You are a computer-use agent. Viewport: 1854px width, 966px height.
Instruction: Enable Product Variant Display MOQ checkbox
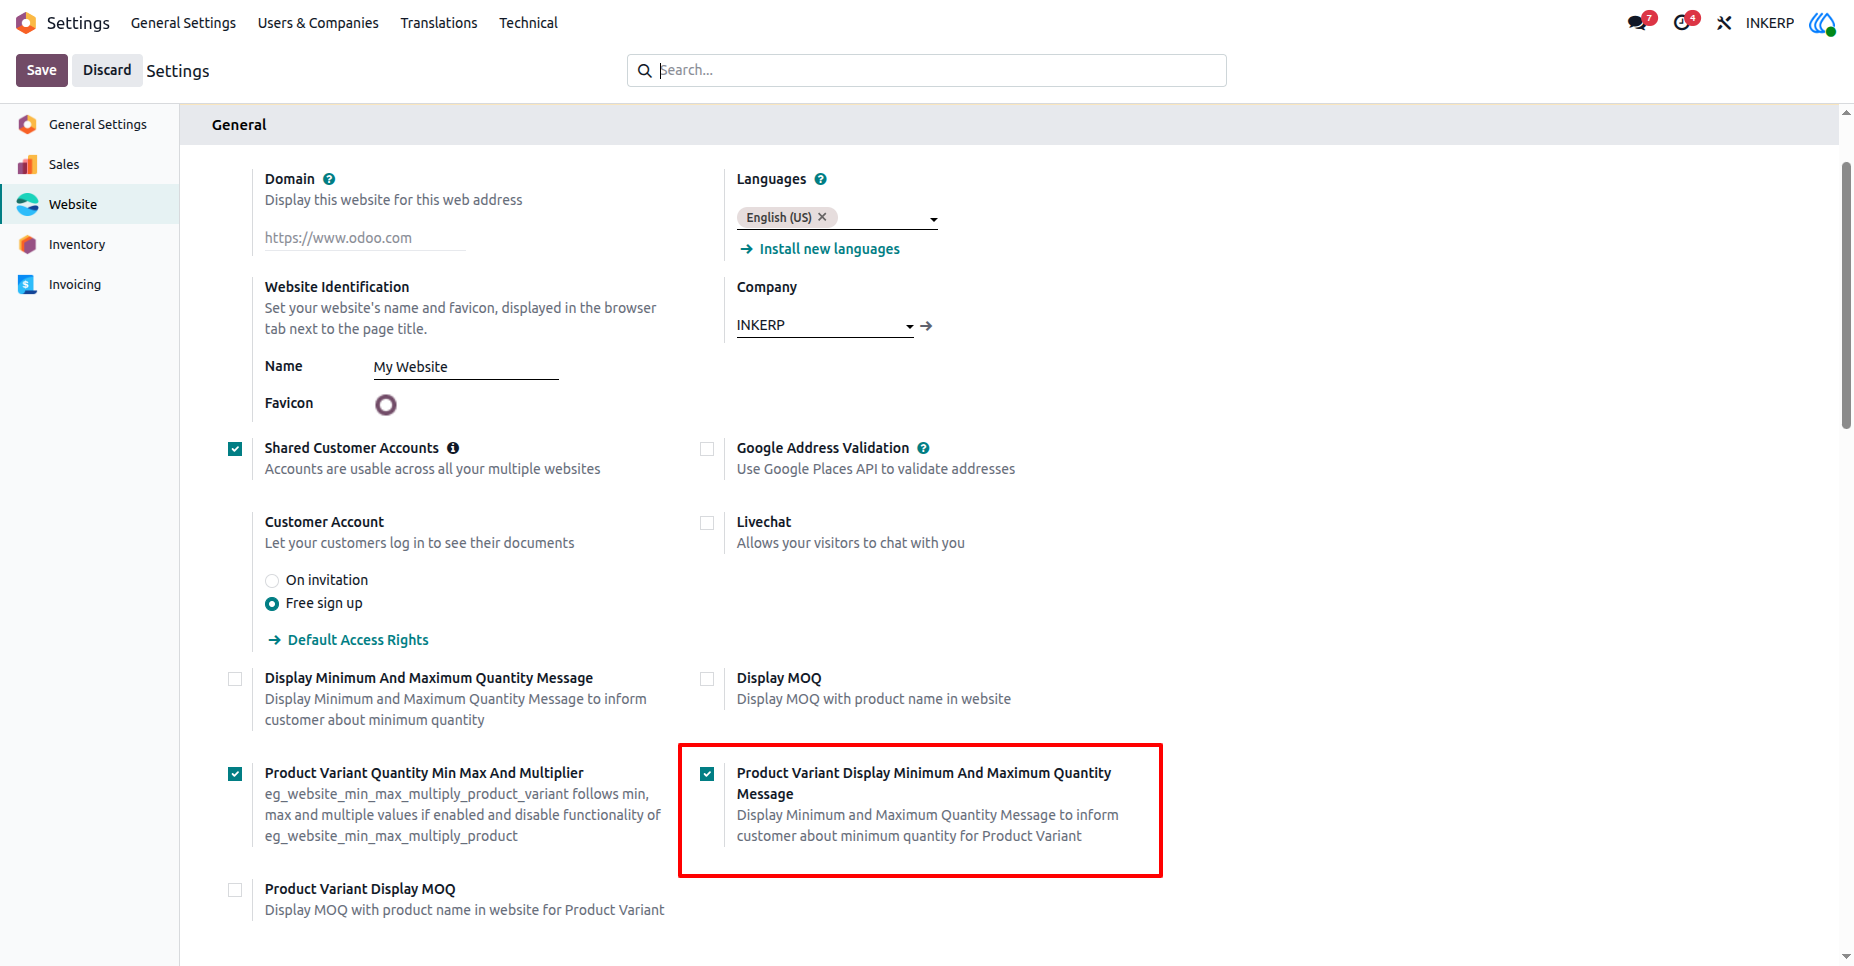pyautogui.click(x=235, y=890)
